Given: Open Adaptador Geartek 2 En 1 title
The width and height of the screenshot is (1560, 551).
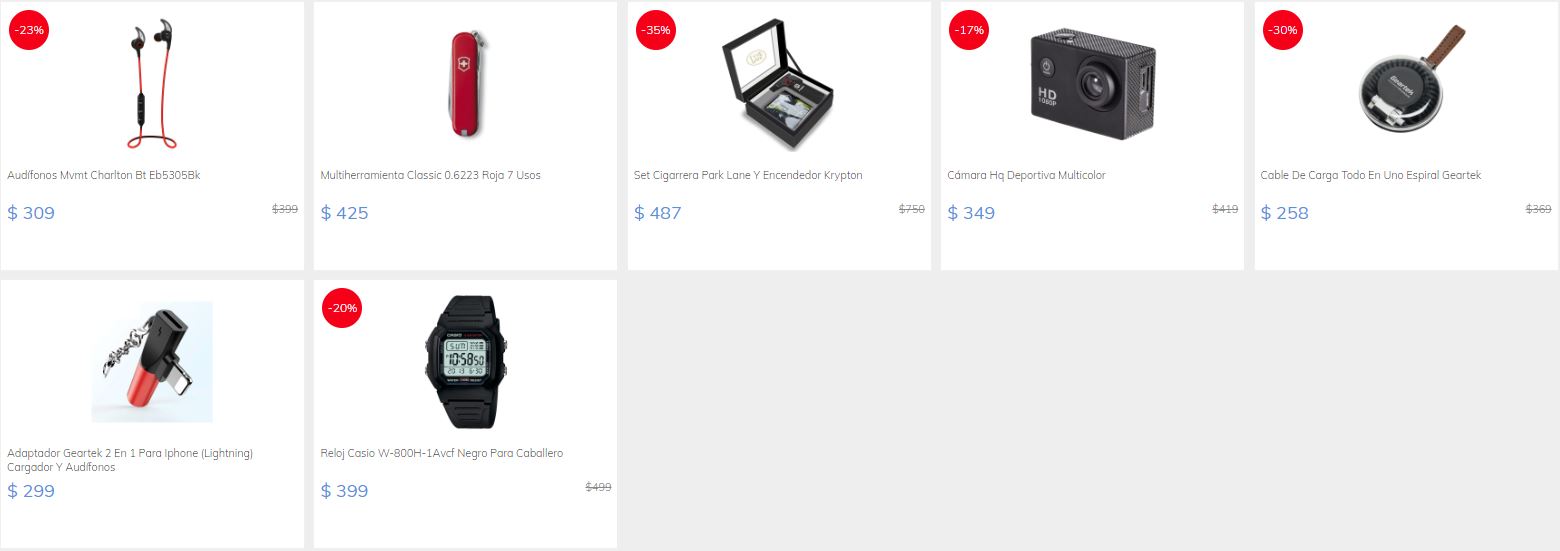Looking at the screenshot, I should tap(130, 460).
